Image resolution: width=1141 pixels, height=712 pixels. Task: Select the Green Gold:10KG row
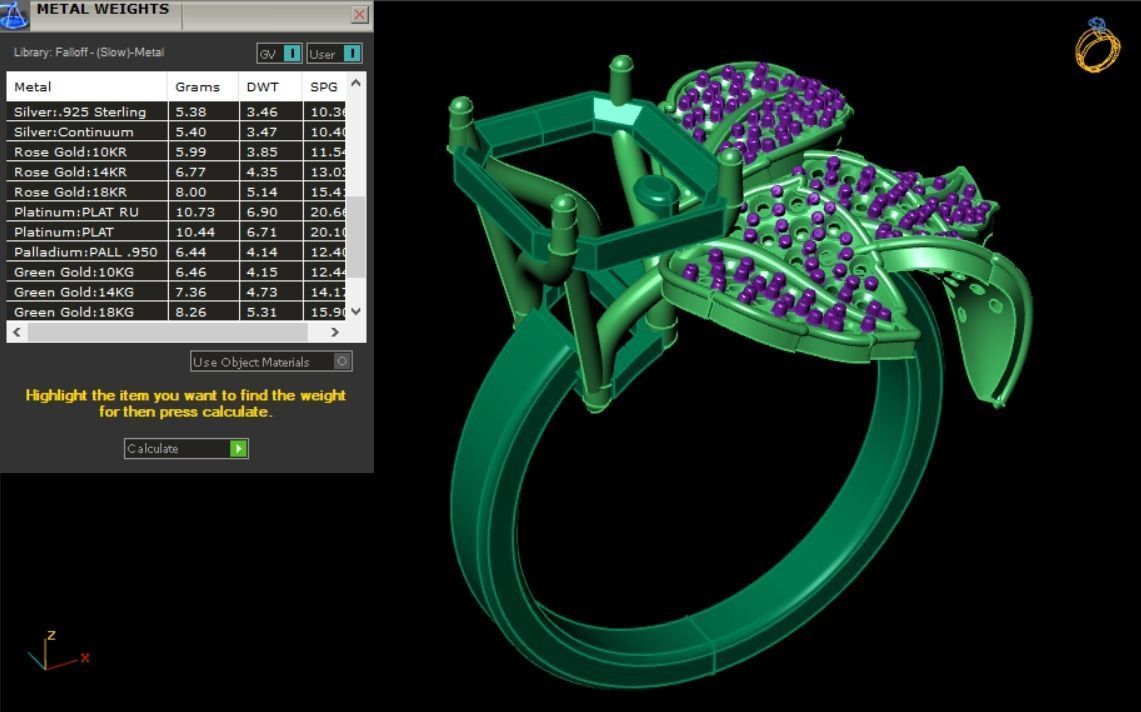[176, 272]
